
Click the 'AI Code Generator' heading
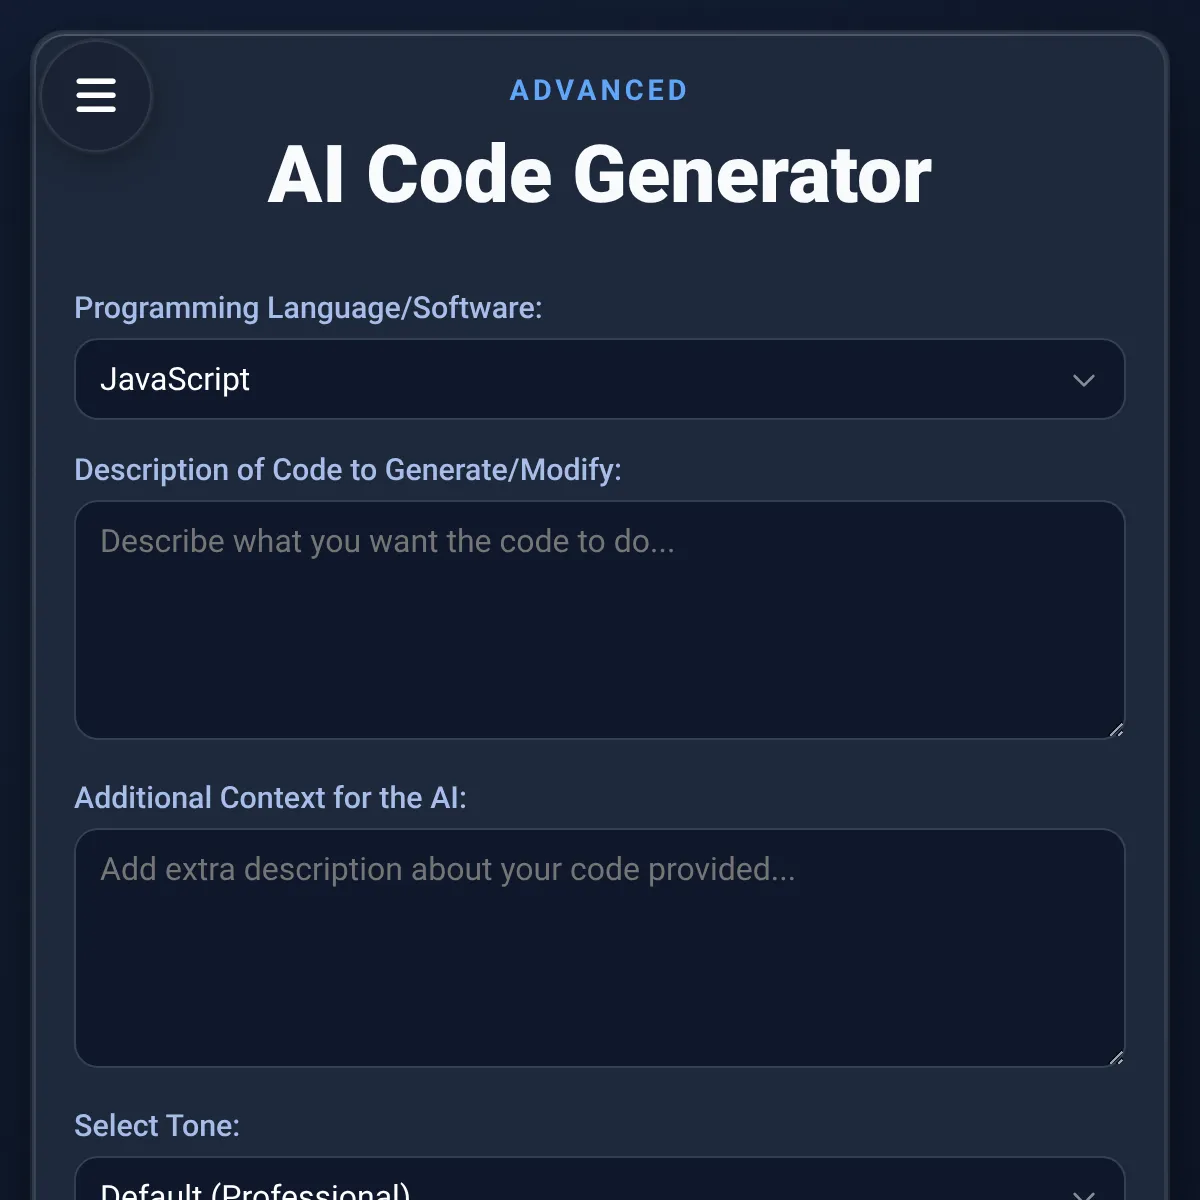[x=600, y=175]
